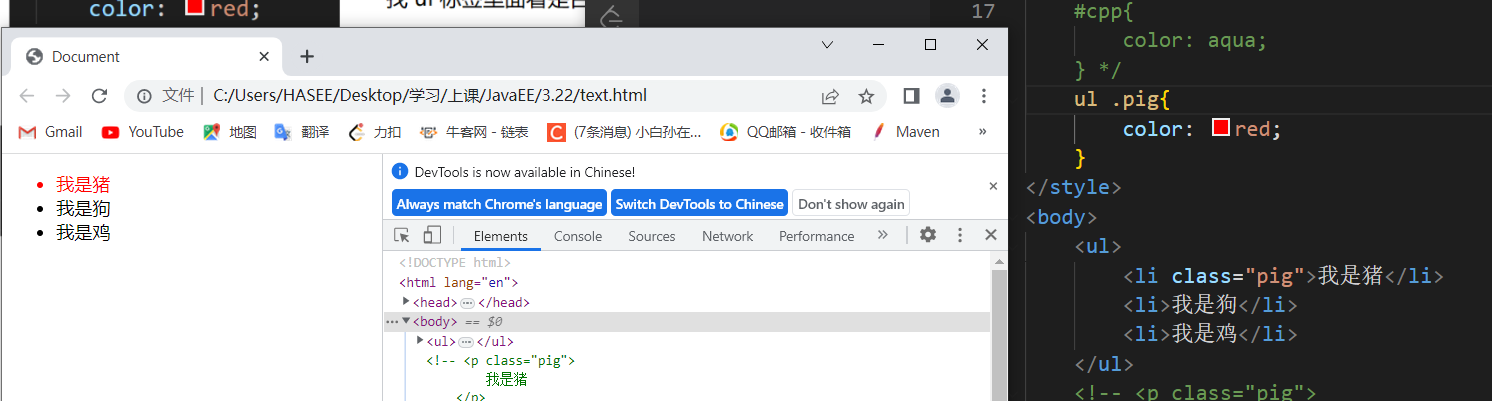Image resolution: width=1492 pixels, height=401 pixels.
Task: Expand the ul element node
Action: point(421,341)
